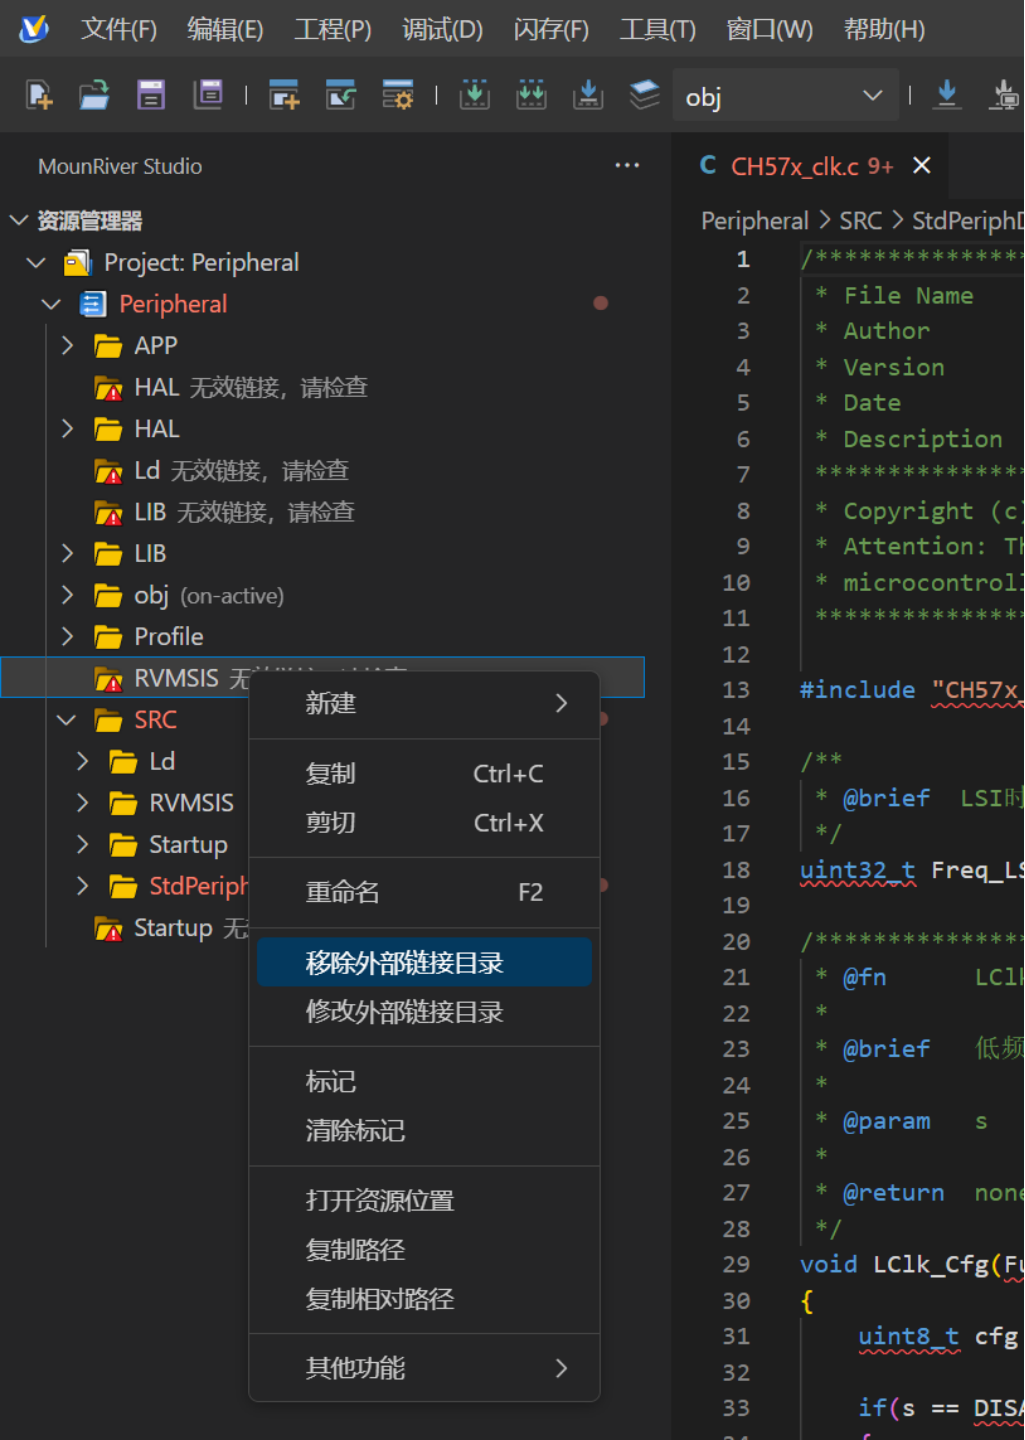Click the save all toolbar icon
Viewport: 1025px width, 1440px height.
[x=208, y=95]
